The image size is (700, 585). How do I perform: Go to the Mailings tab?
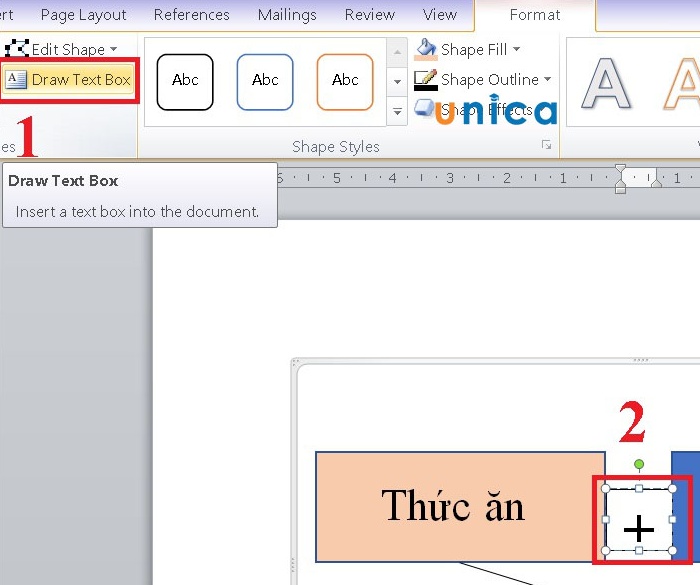pos(287,15)
